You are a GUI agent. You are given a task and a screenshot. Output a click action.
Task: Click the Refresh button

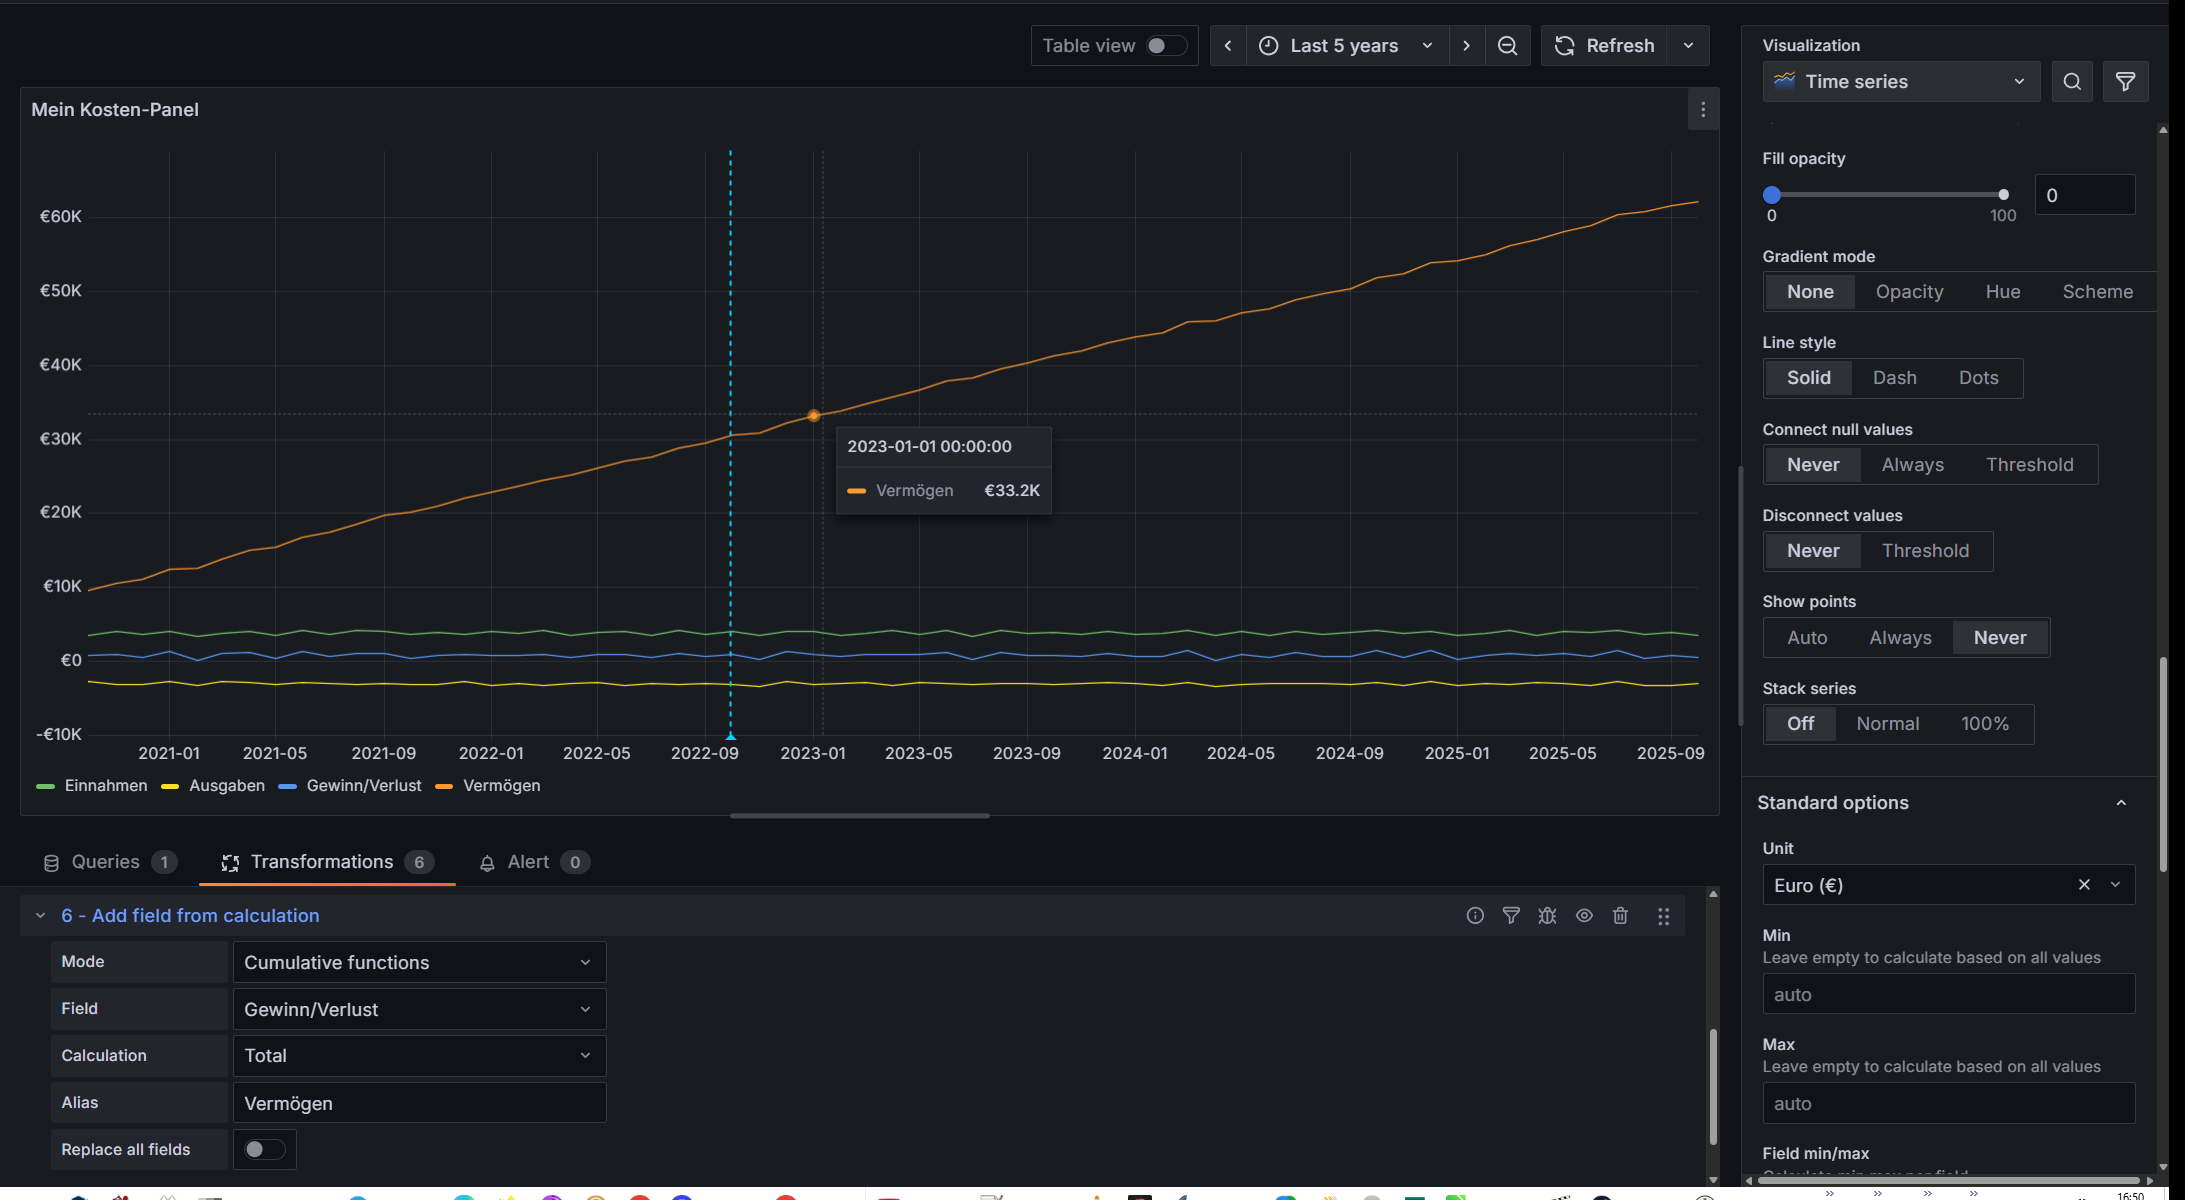(x=1605, y=46)
